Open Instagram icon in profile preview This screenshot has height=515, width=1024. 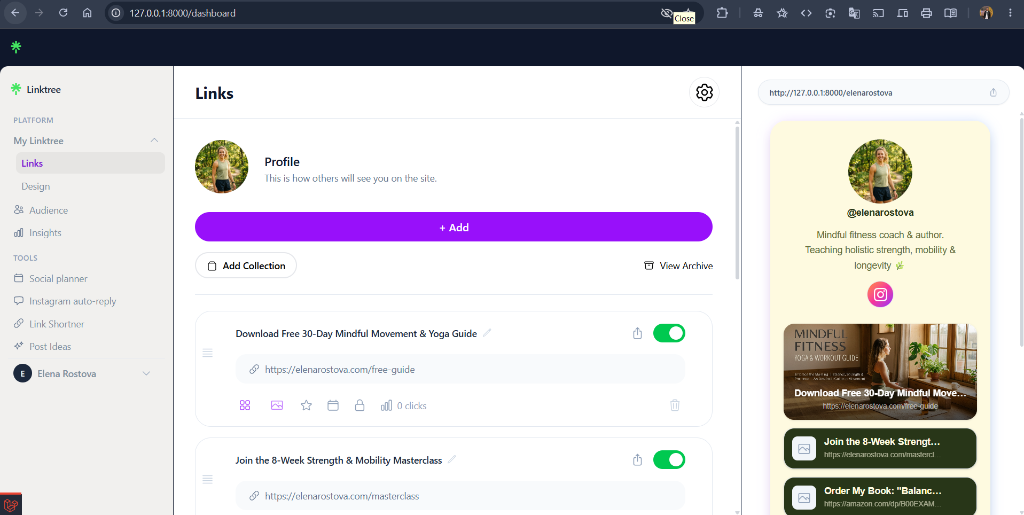pos(880,294)
